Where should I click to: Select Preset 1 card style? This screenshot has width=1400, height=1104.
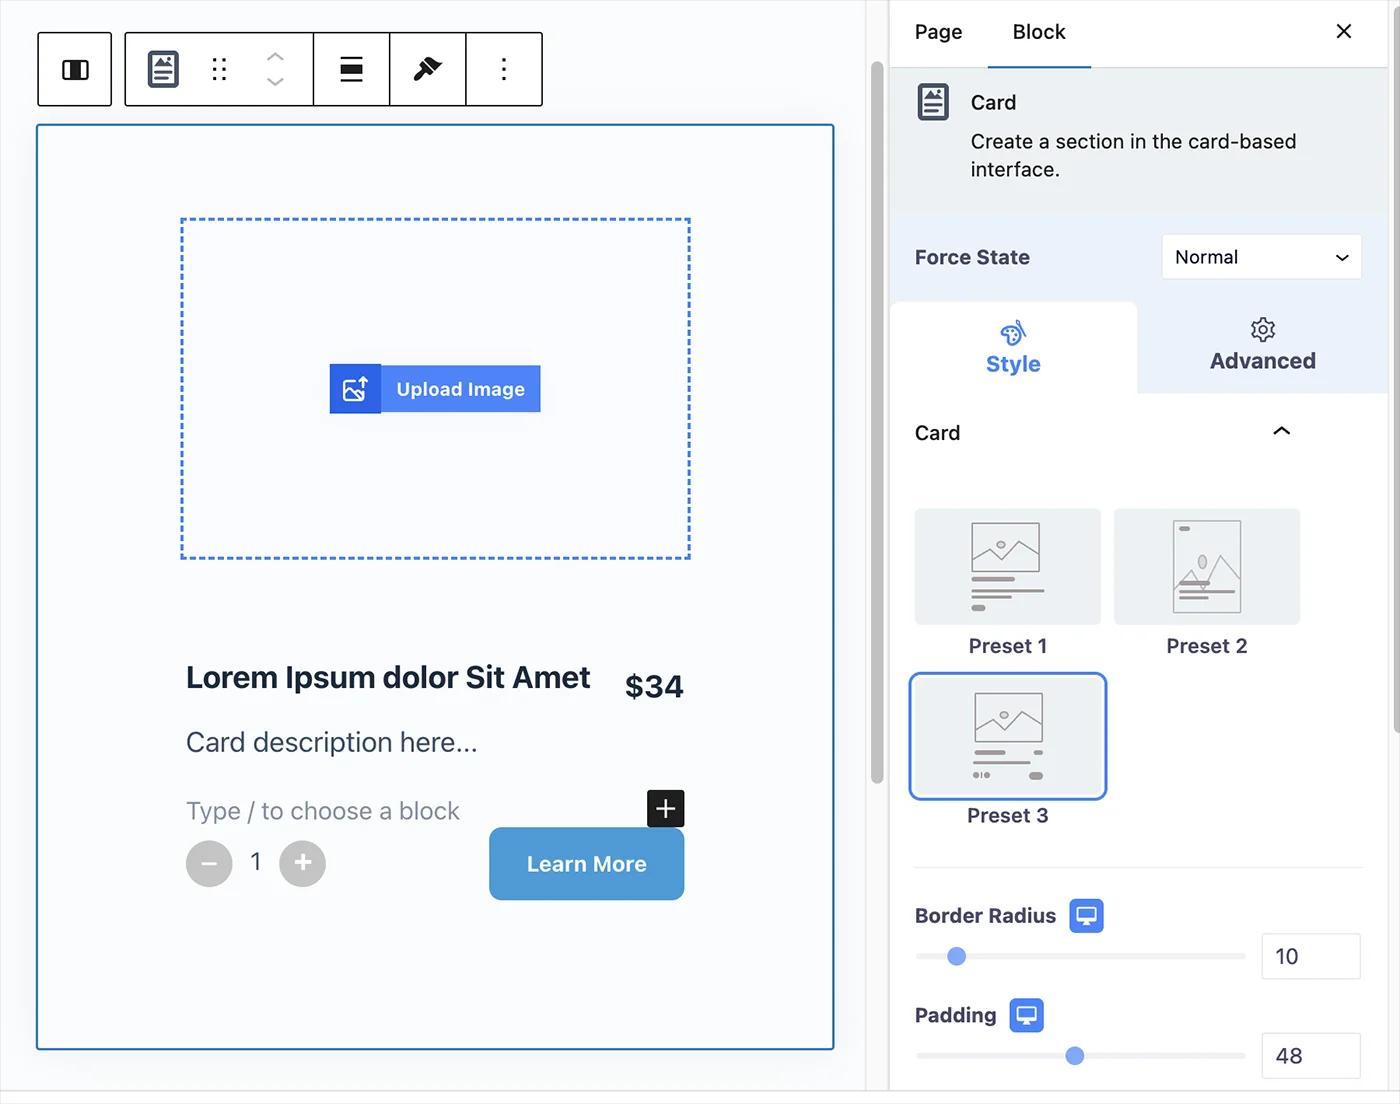click(x=1007, y=566)
